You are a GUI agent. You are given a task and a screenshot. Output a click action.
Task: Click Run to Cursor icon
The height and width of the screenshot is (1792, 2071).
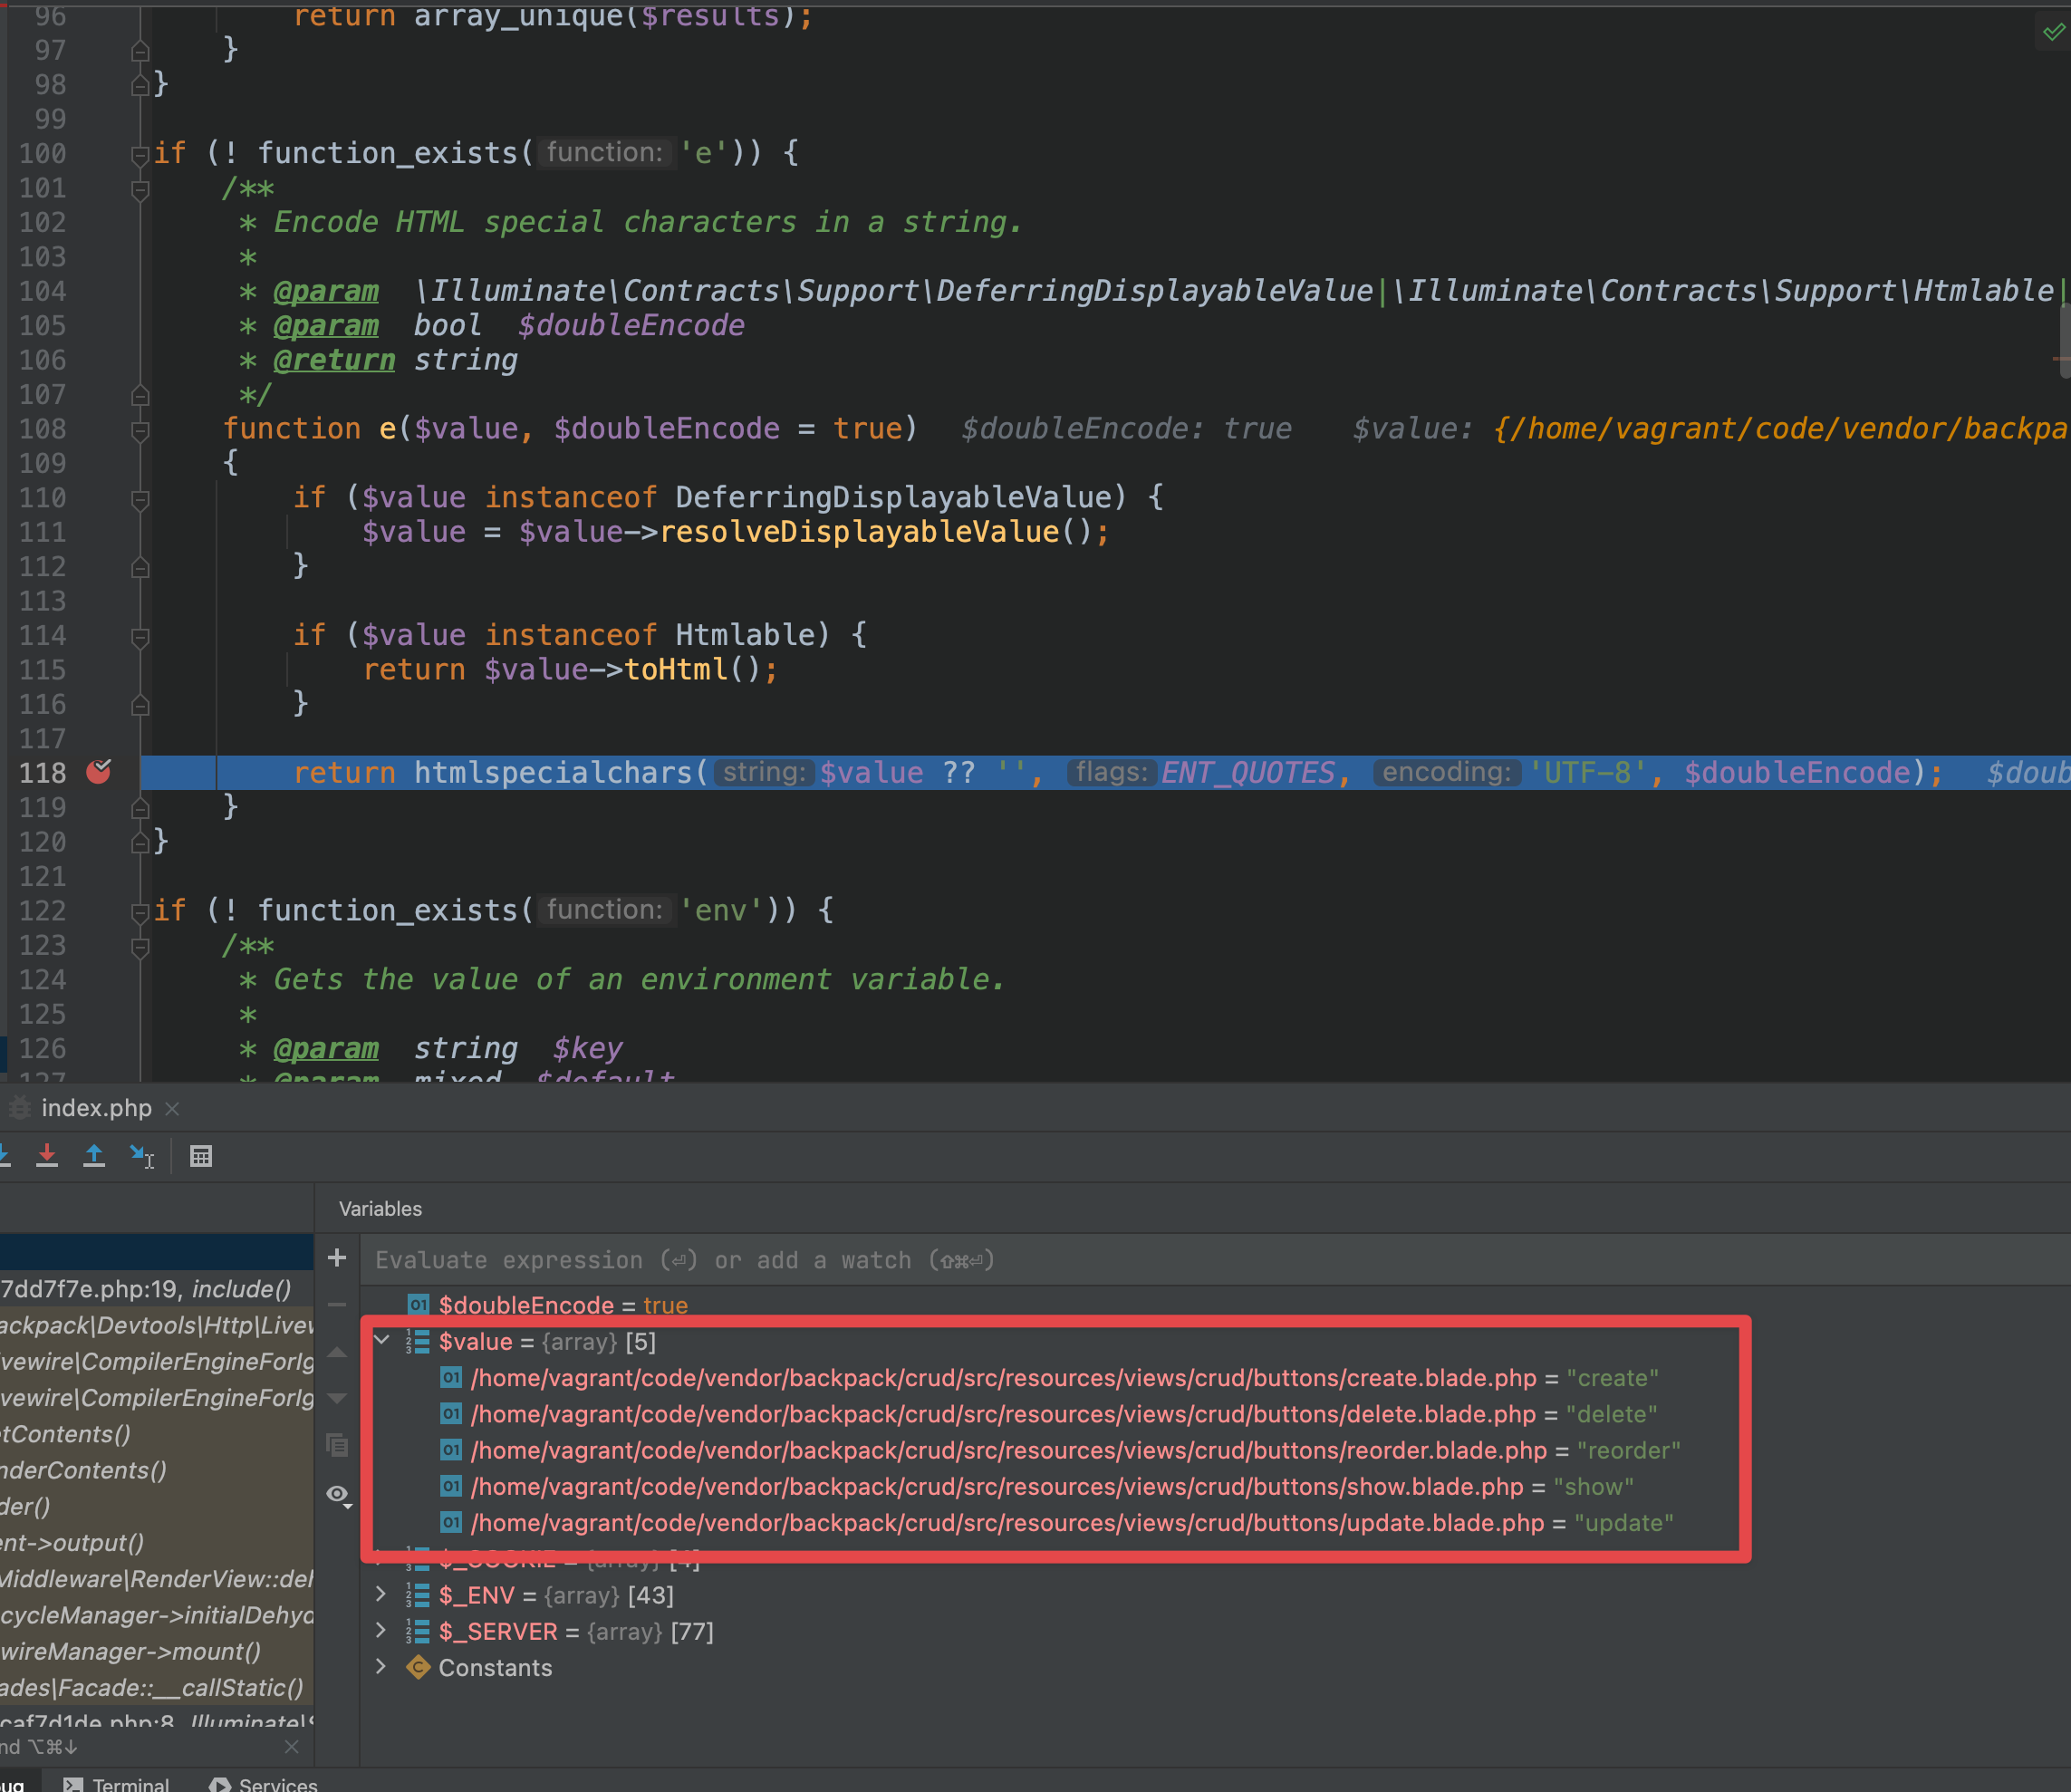coord(142,1156)
